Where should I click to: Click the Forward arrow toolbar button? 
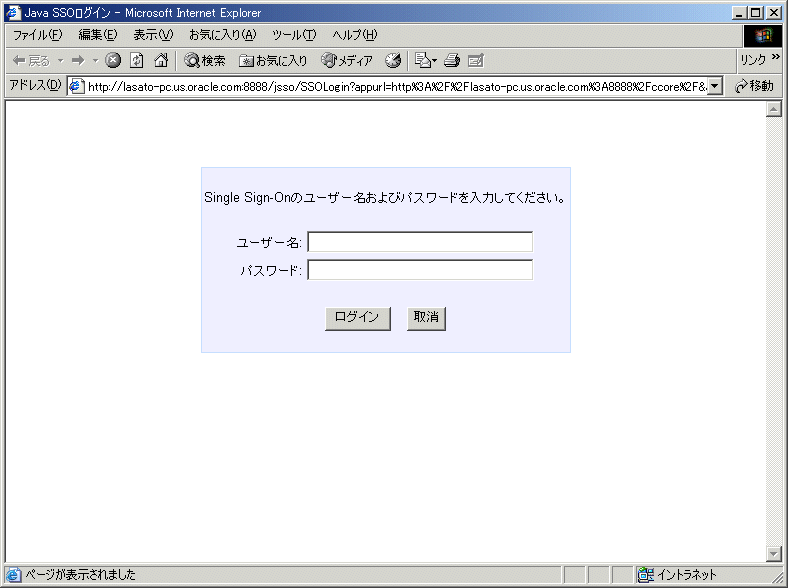pos(78,61)
